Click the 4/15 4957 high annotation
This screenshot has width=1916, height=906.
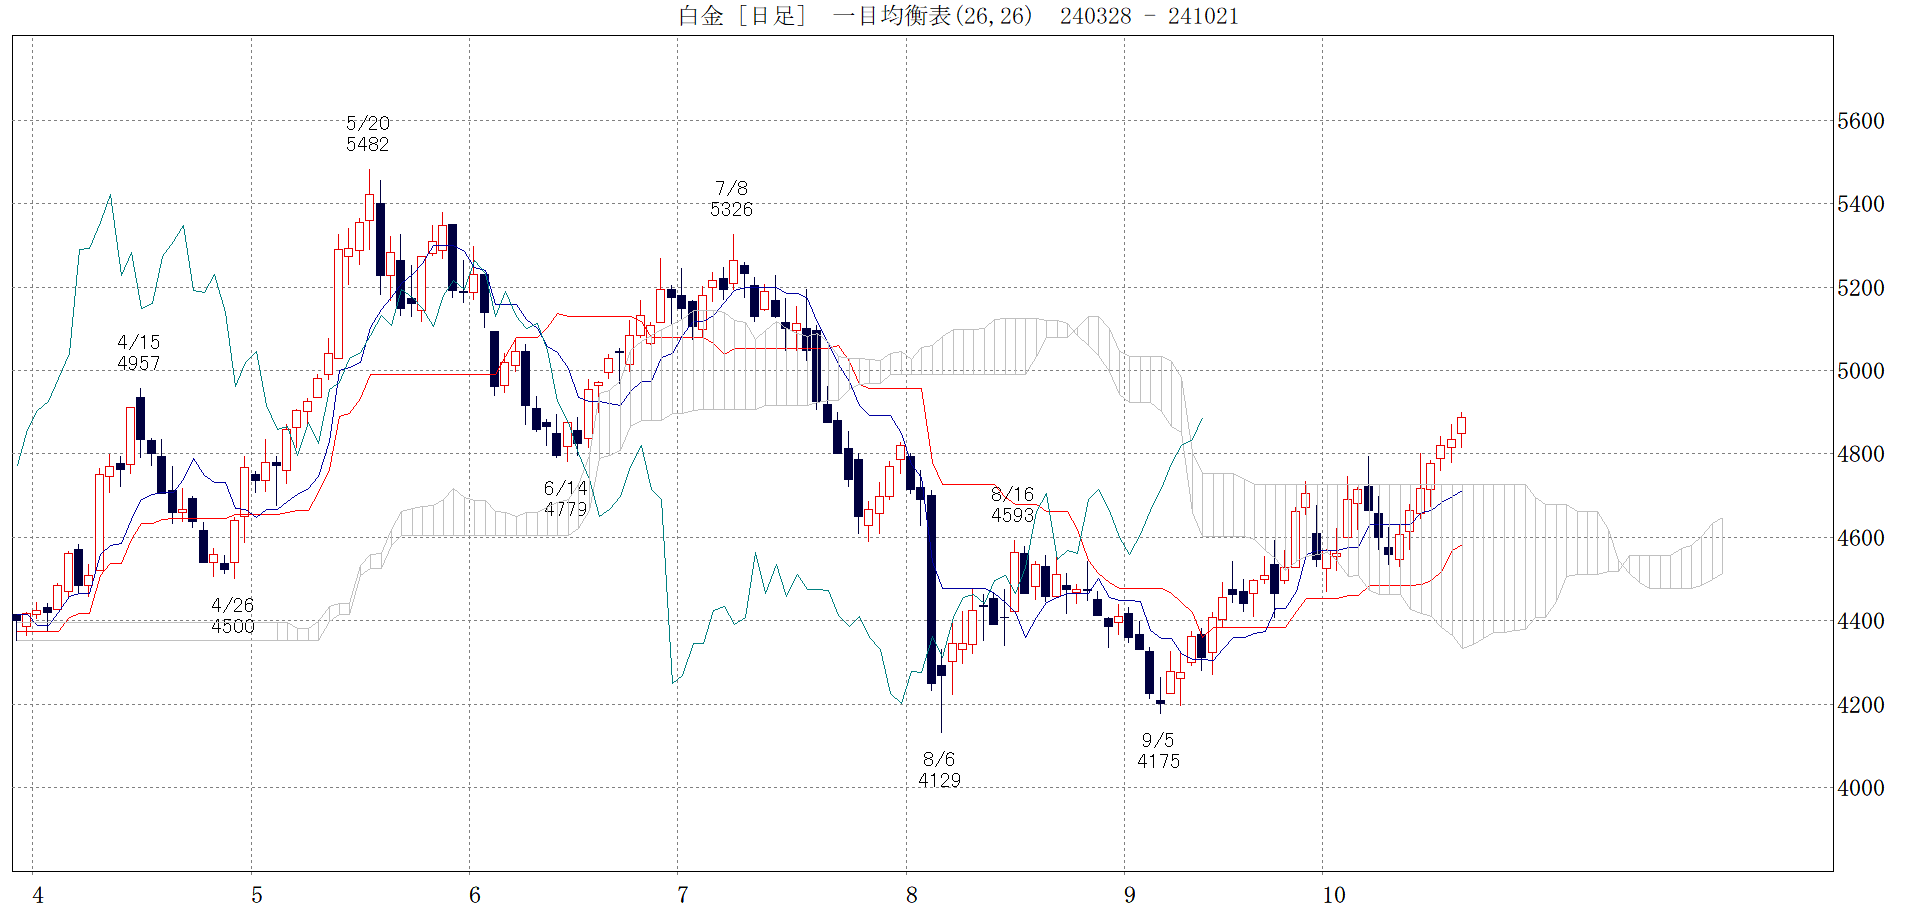(x=138, y=353)
